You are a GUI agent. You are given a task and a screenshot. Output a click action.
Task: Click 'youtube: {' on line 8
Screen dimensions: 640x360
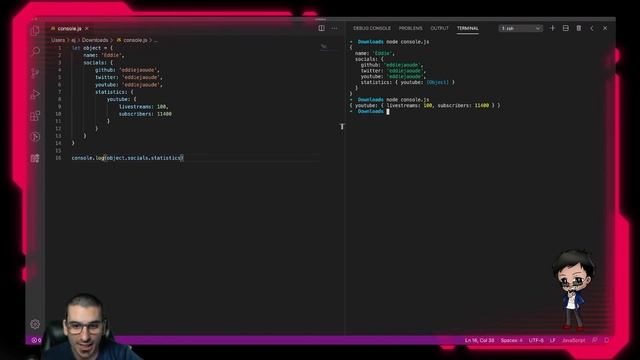pos(122,99)
